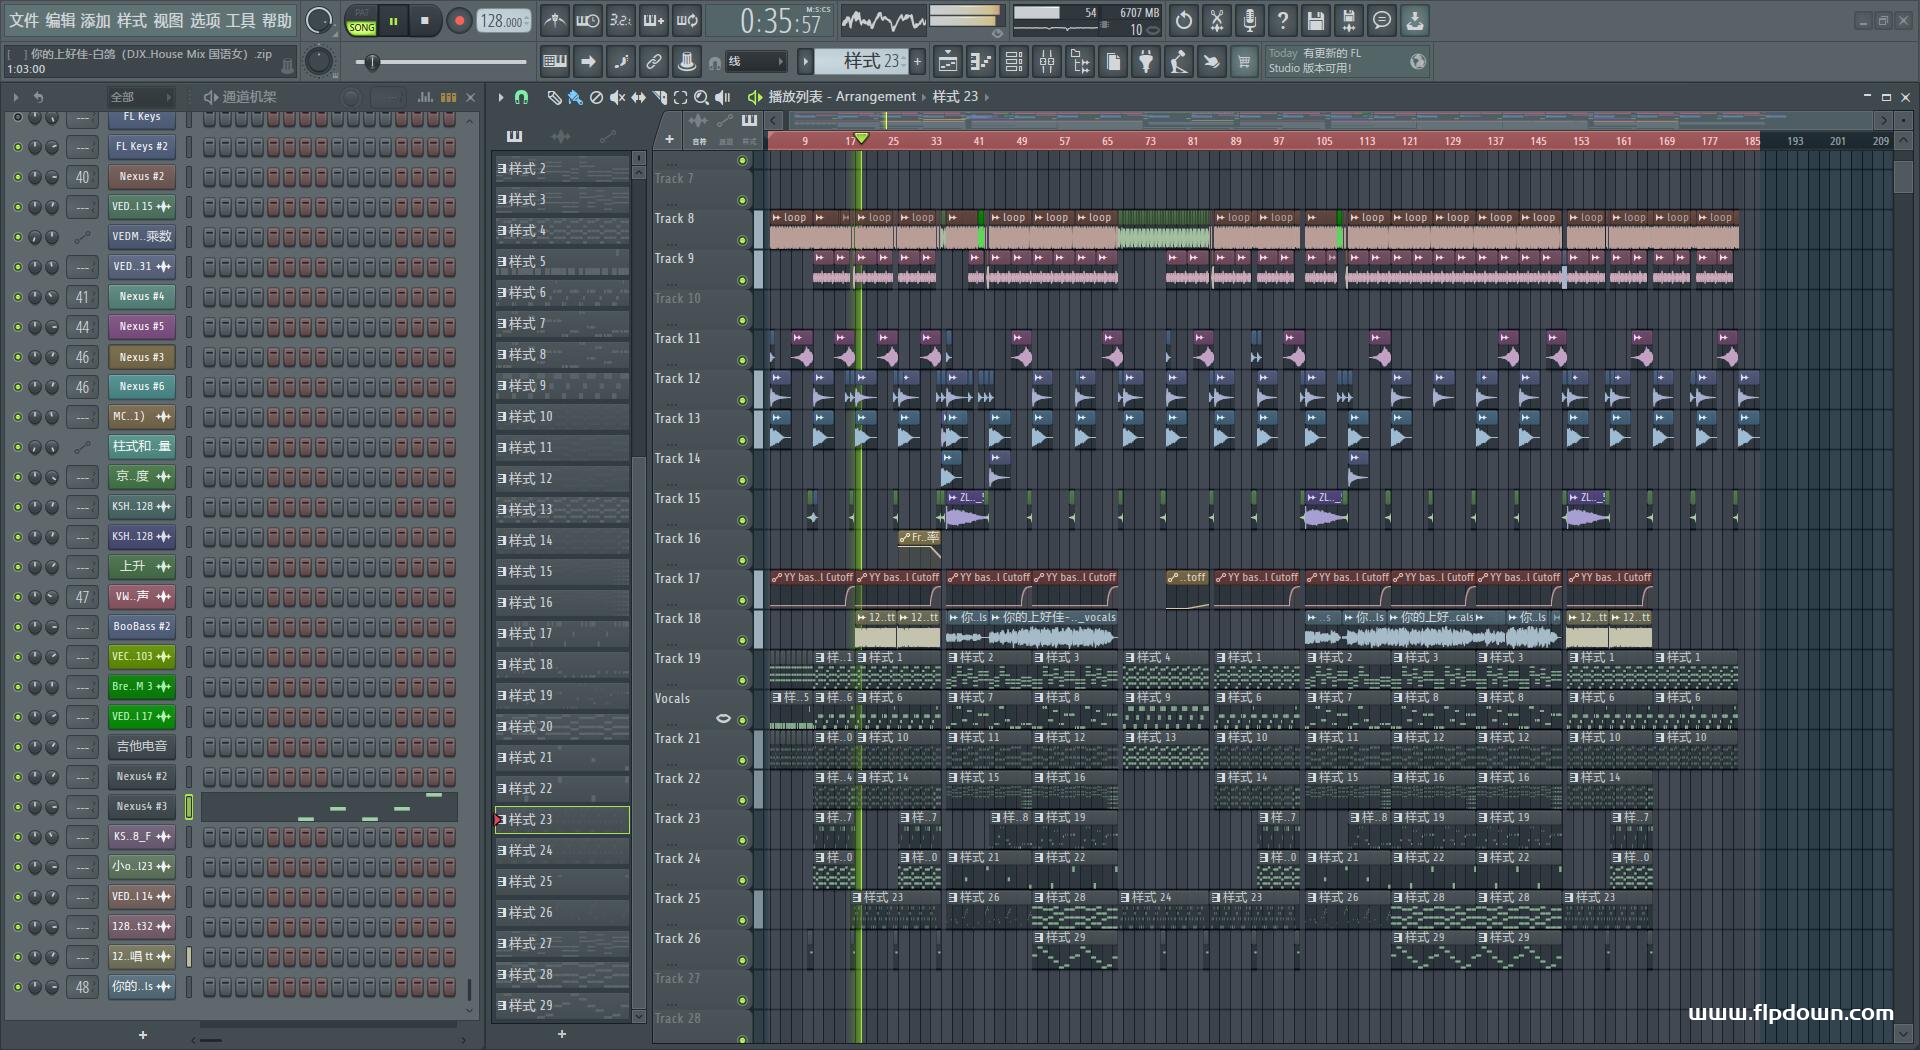1920x1050 pixels.
Task: Click the BooBass #2 channel button
Action: click(x=141, y=627)
